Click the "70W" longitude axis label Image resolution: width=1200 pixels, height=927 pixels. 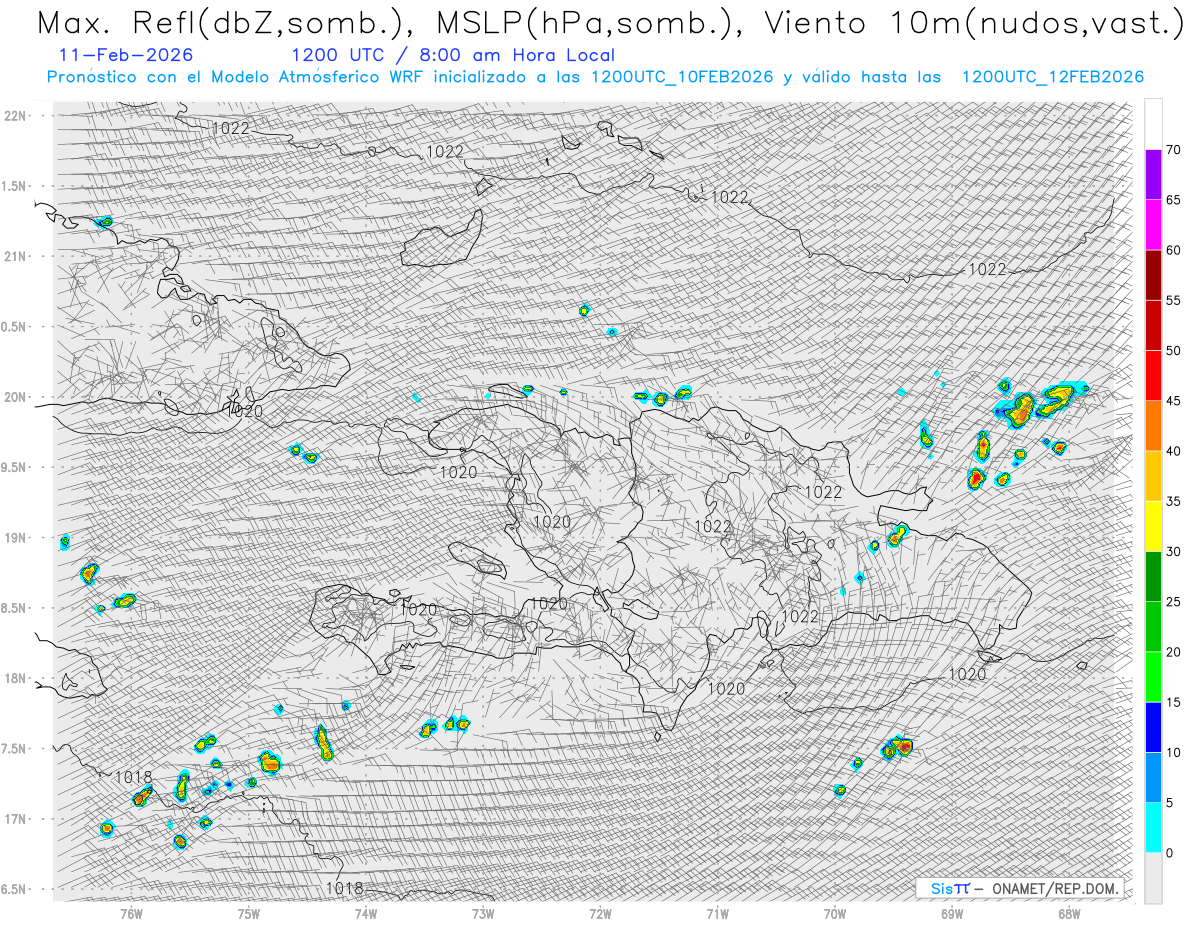[835, 913]
